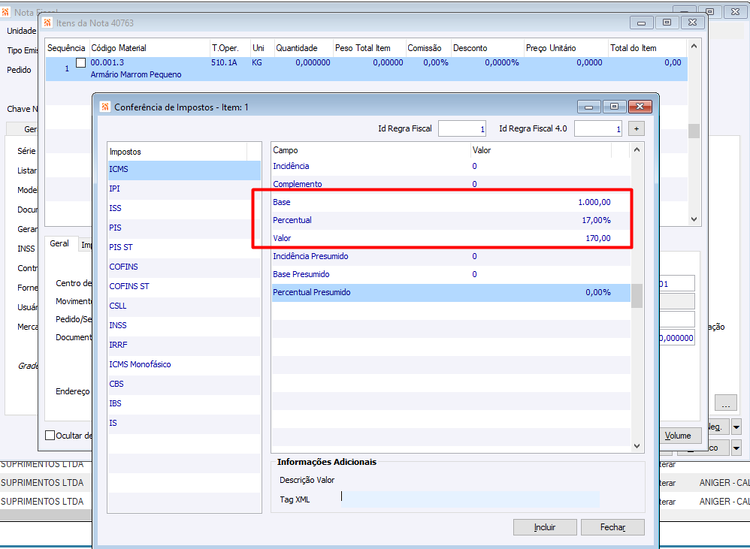Close the Conferência de Impostos dialog
This screenshot has height=549, width=750.
640,107
